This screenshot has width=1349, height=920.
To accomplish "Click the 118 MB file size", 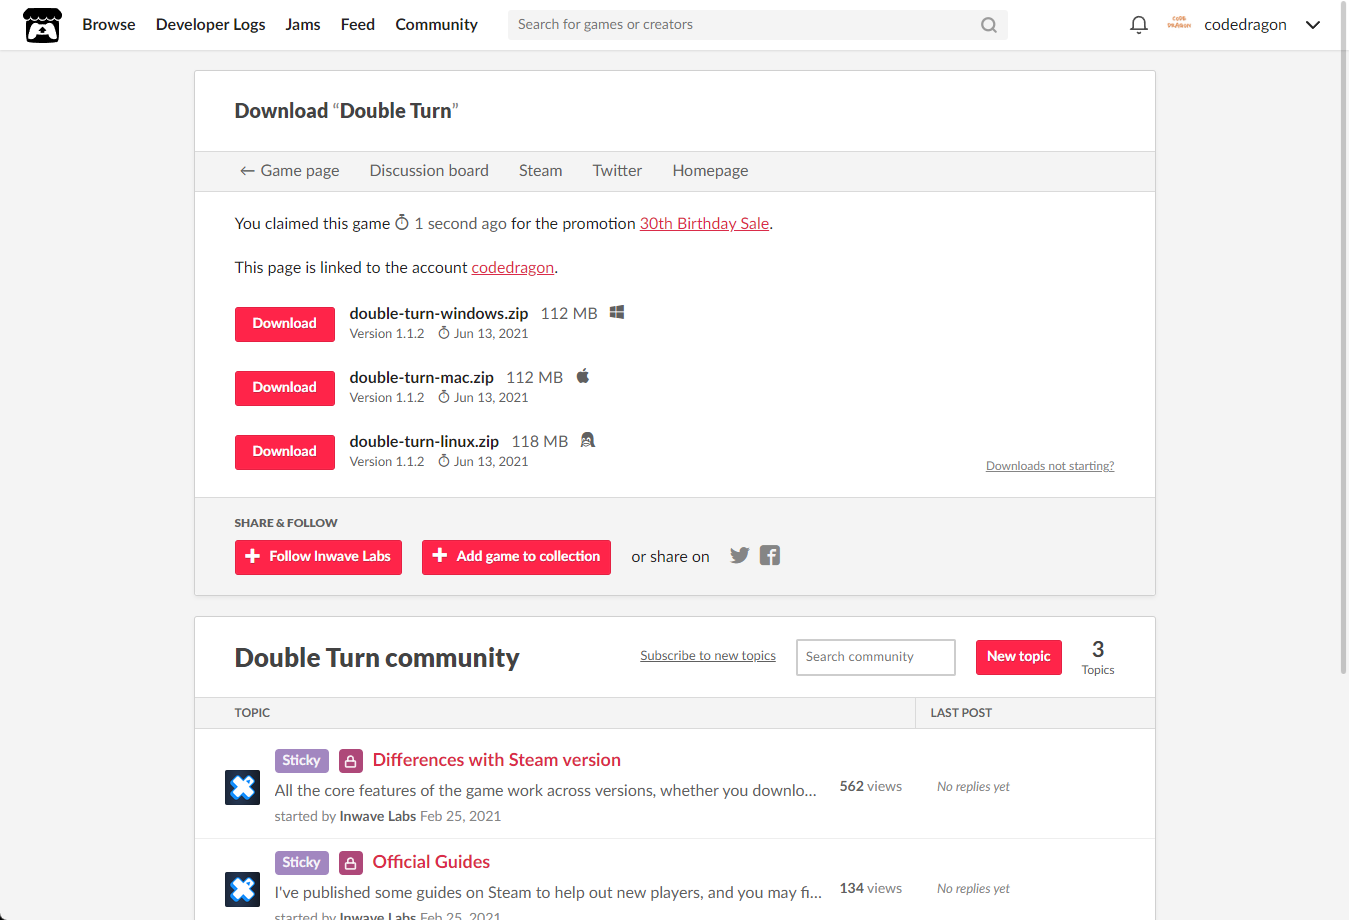I will coord(540,442).
